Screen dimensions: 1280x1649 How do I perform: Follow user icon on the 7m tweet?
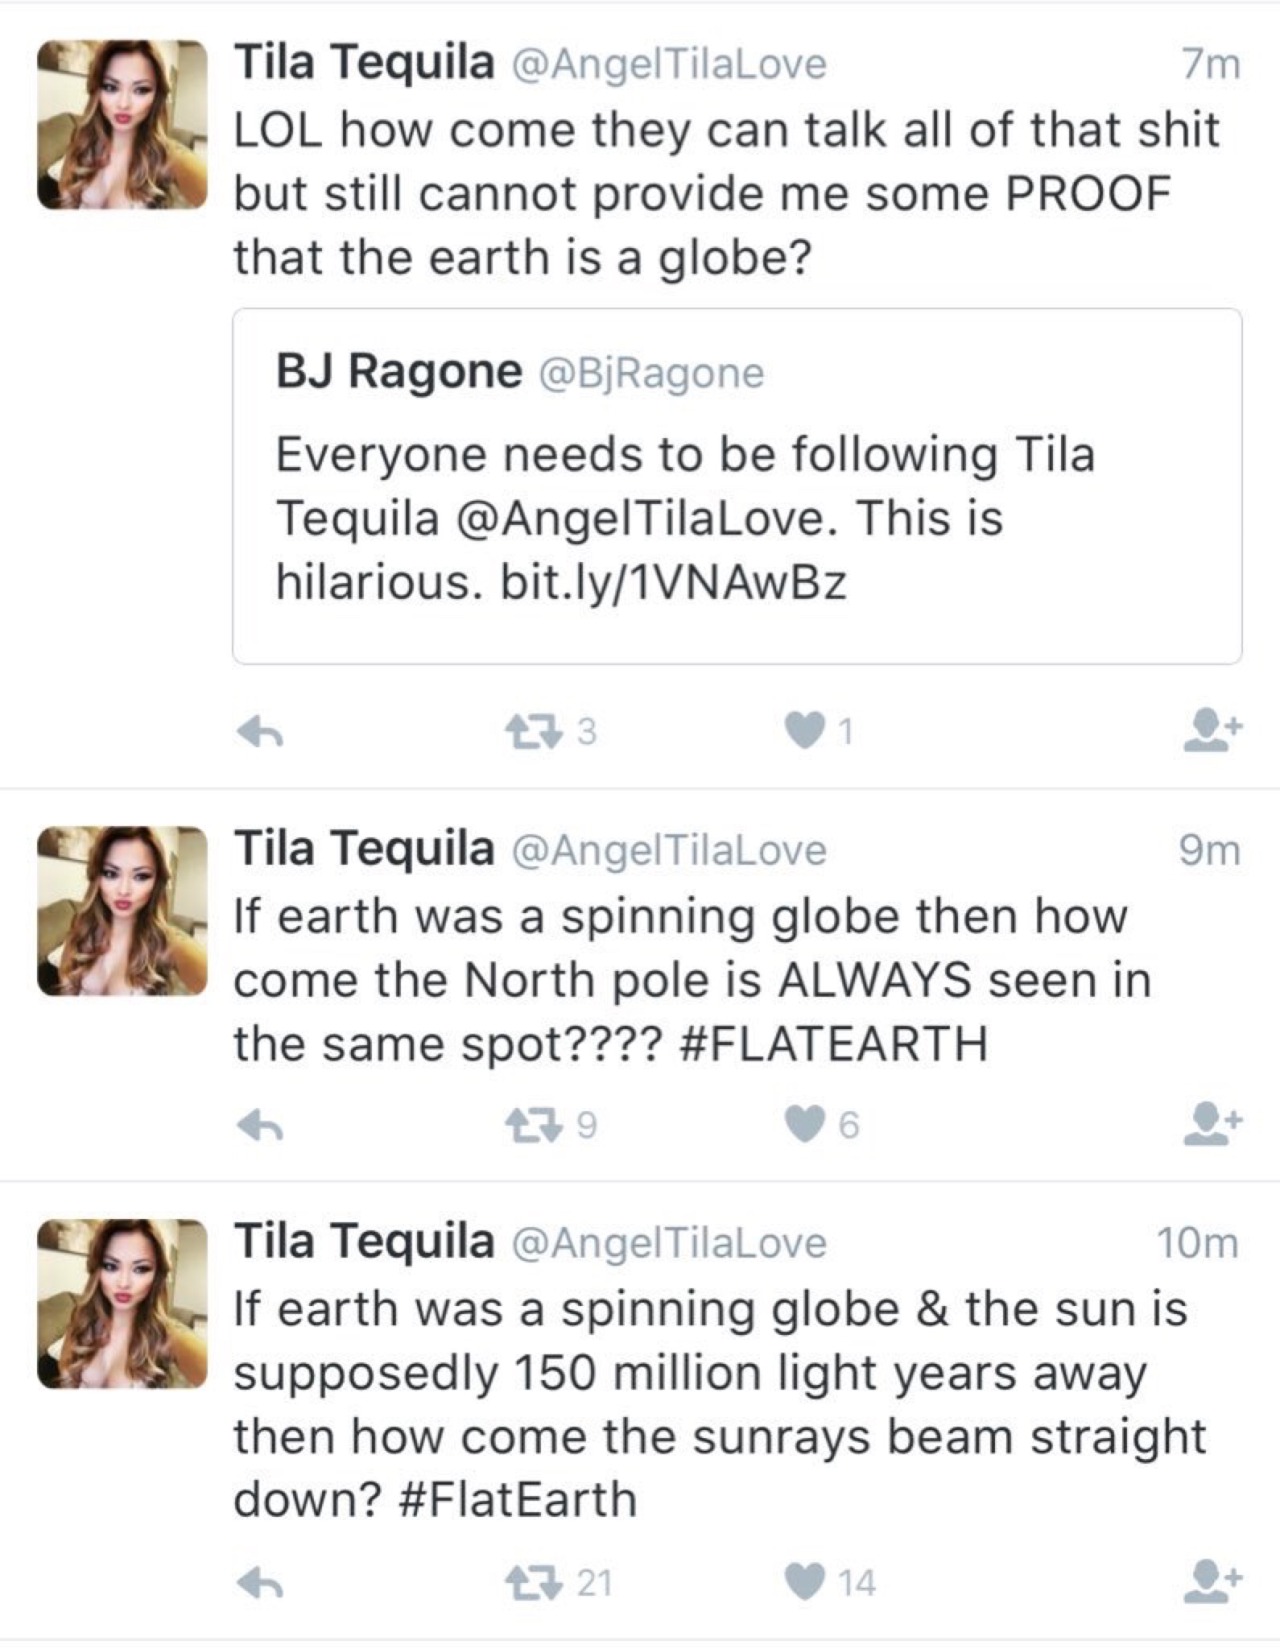[1212, 731]
